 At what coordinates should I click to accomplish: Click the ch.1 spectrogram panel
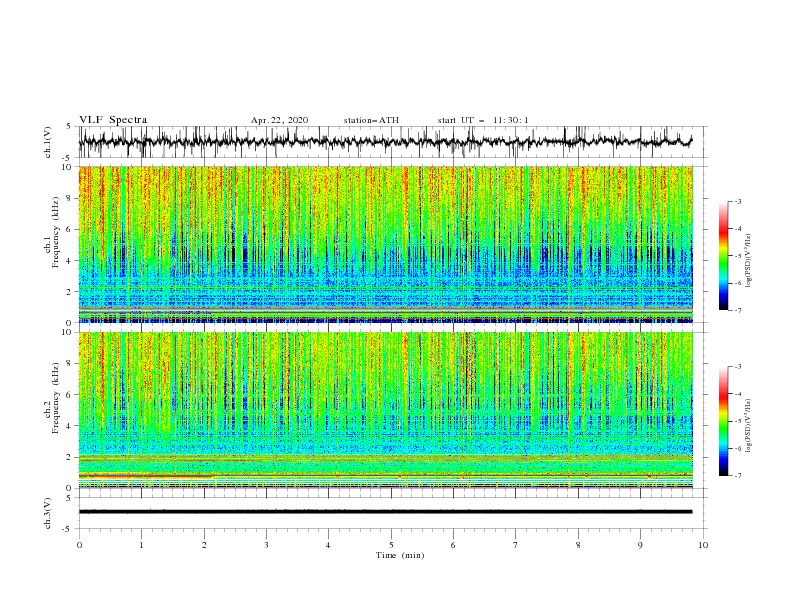pyautogui.click(x=386, y=244)
